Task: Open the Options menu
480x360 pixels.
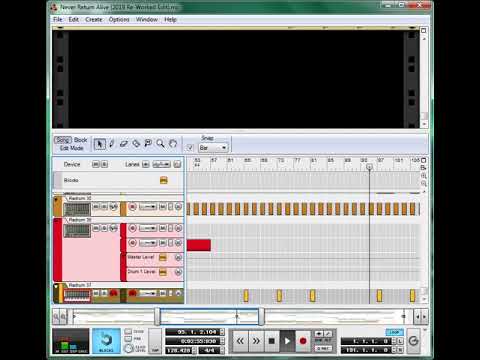Action: (119, 20)
